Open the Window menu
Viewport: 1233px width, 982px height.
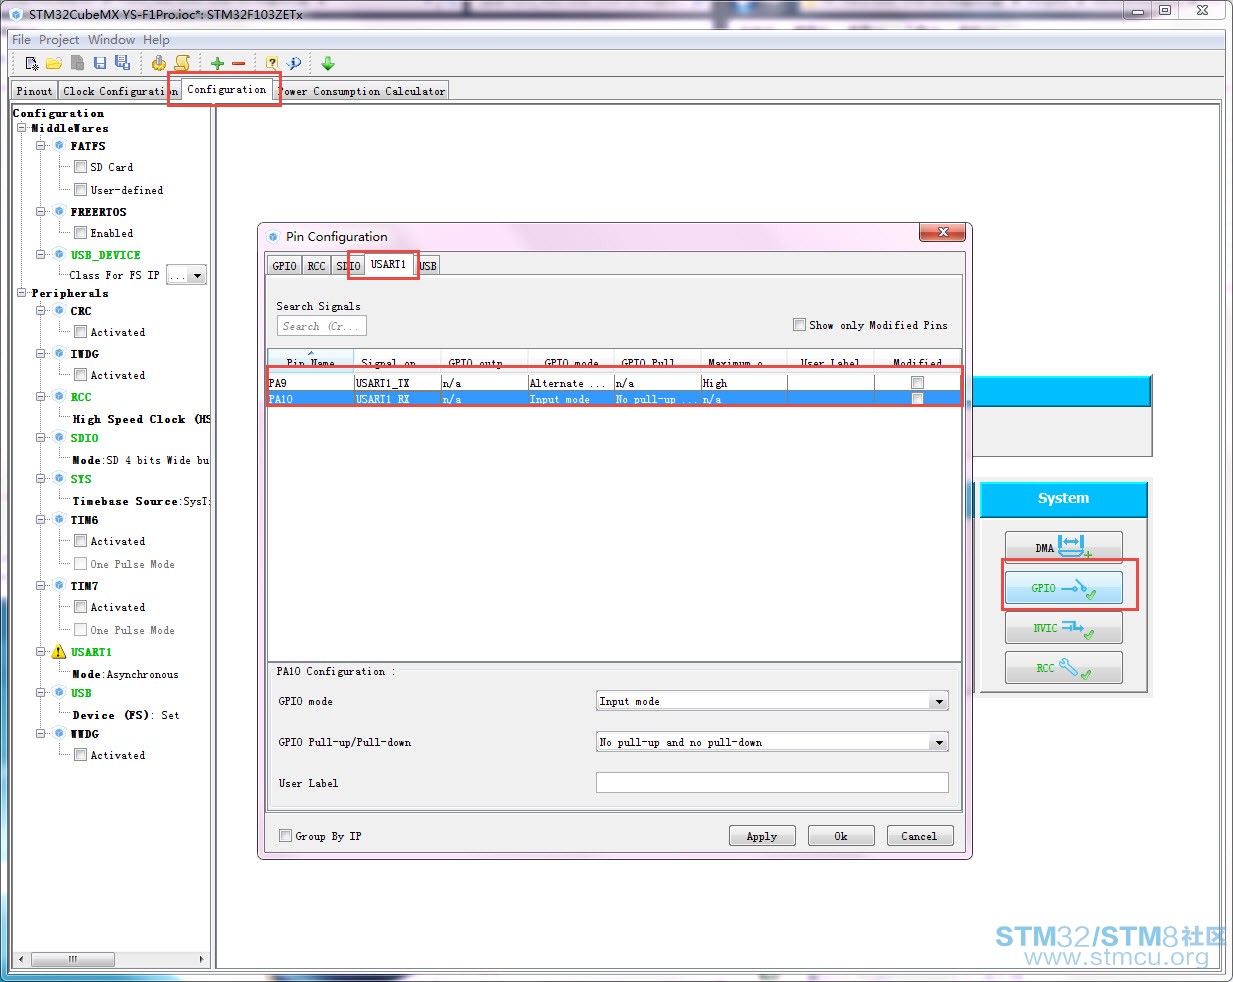click(x=111, y=40)
